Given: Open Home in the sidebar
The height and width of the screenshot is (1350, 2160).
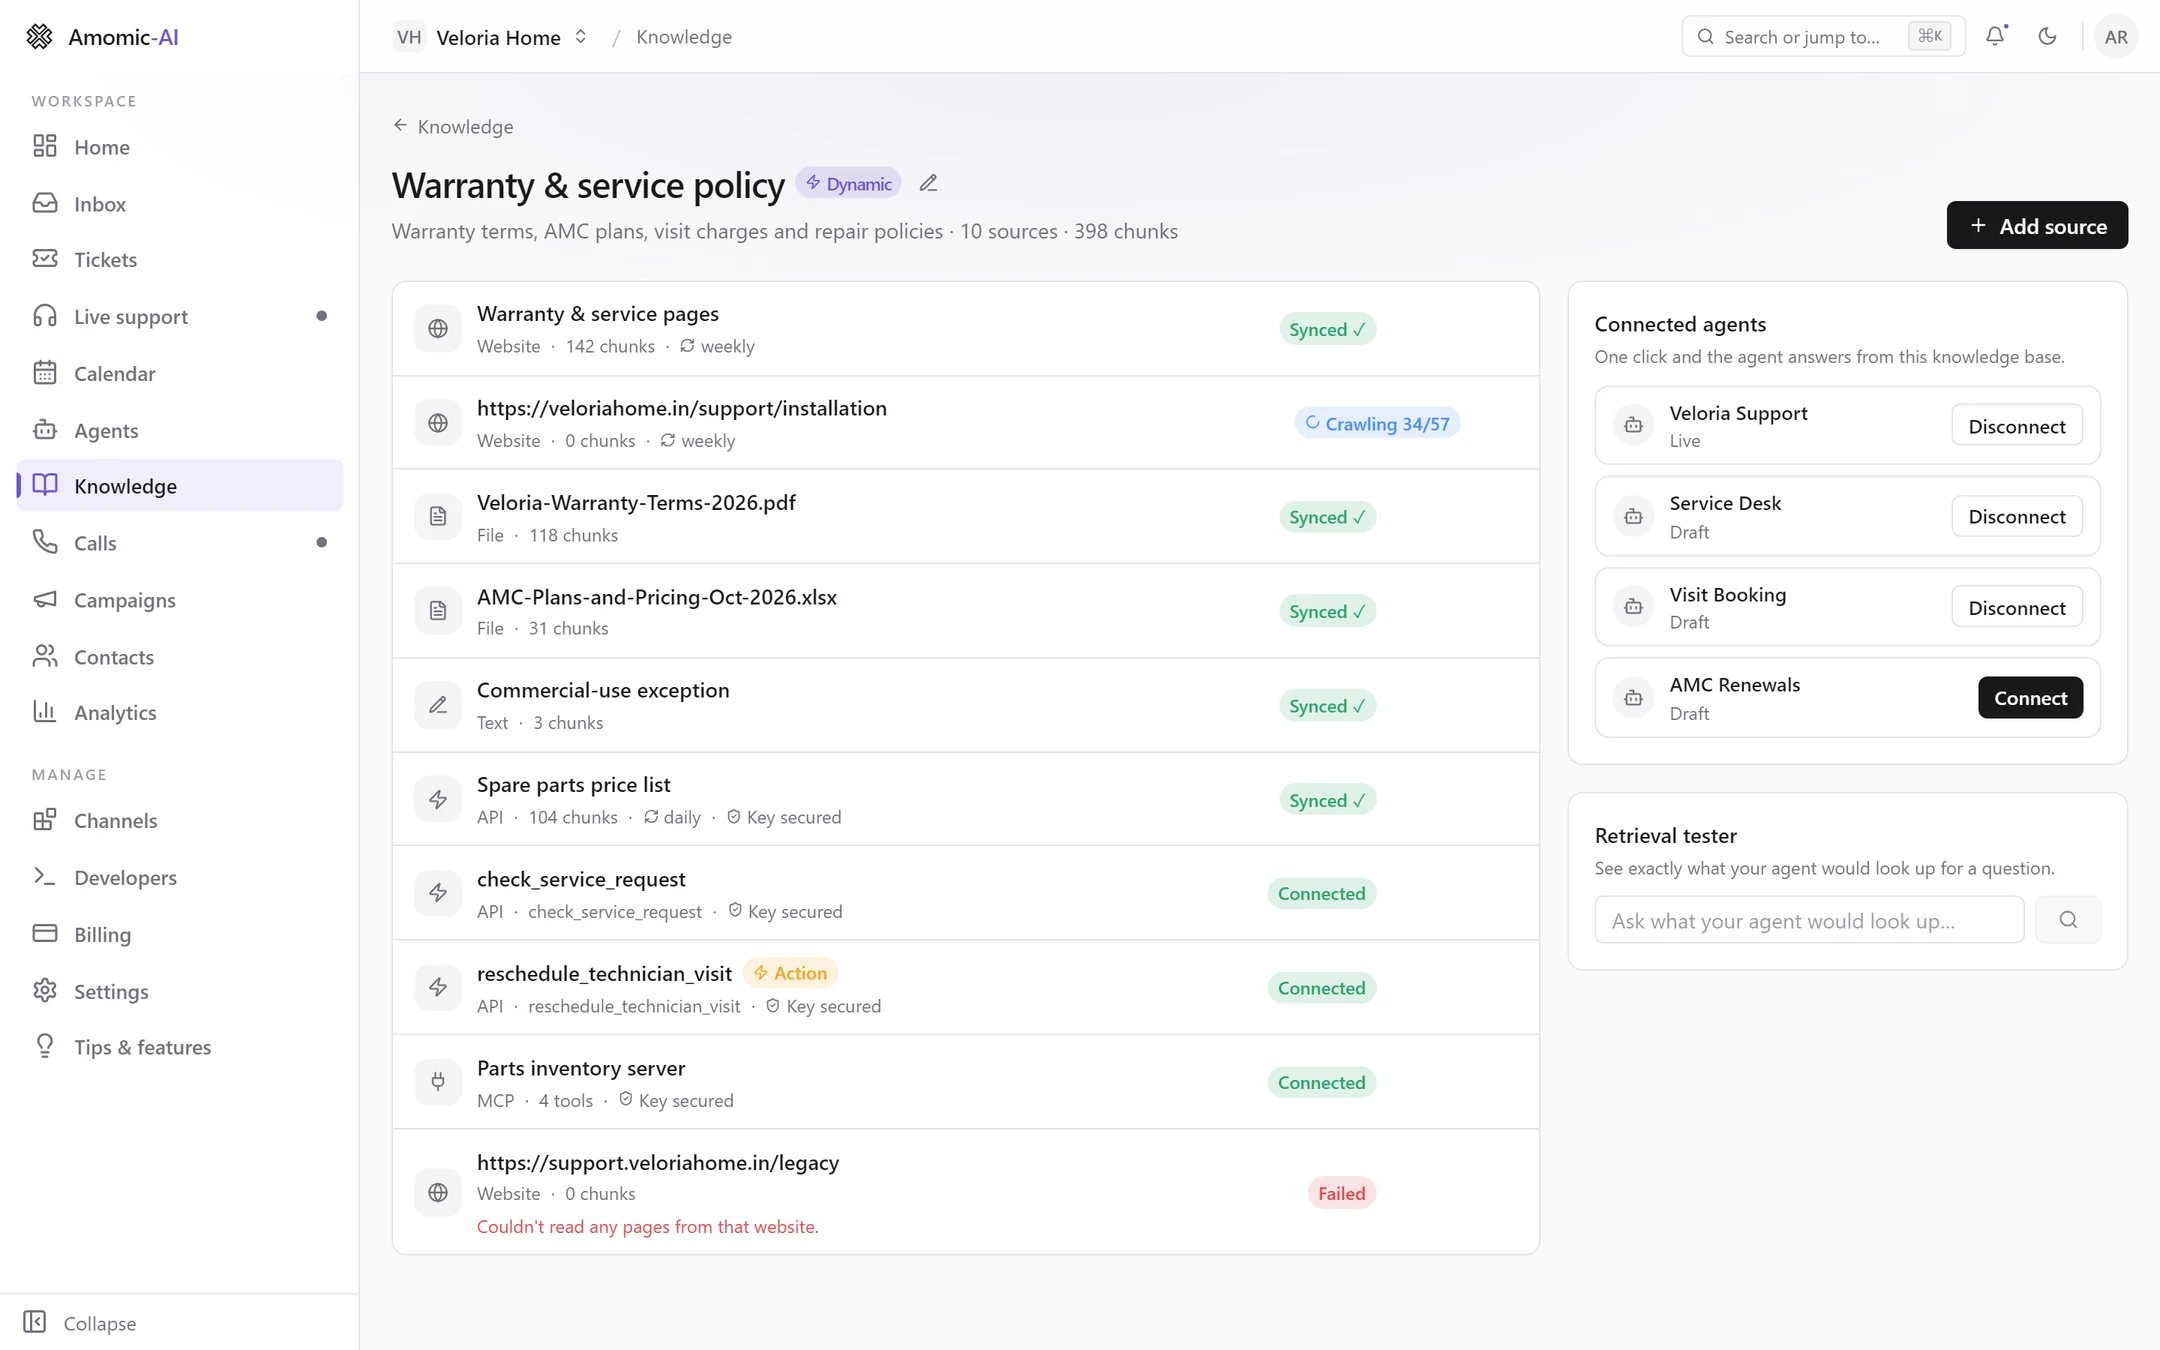Looking at the screenshot, I should click(180, 147).
